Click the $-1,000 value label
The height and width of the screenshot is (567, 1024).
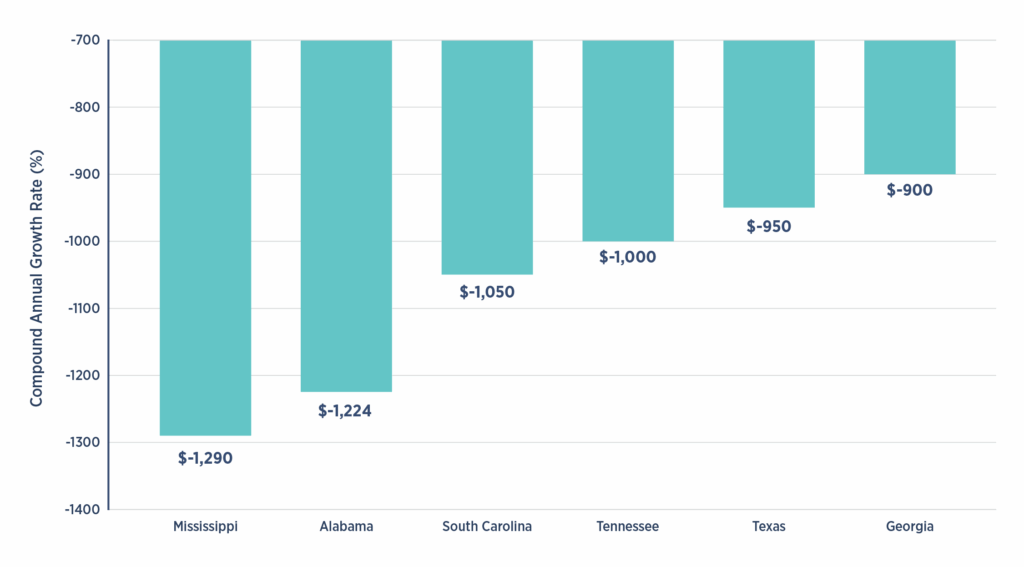pos(628,257)
